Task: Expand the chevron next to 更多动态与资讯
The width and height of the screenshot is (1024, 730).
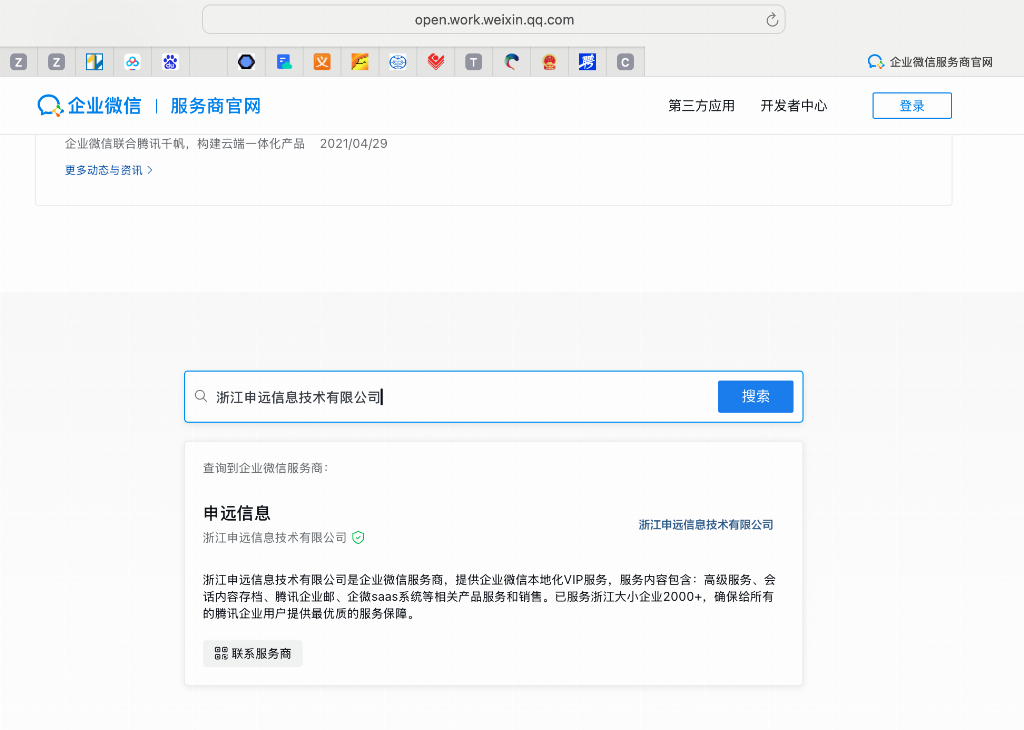Action: coord(150,170)
